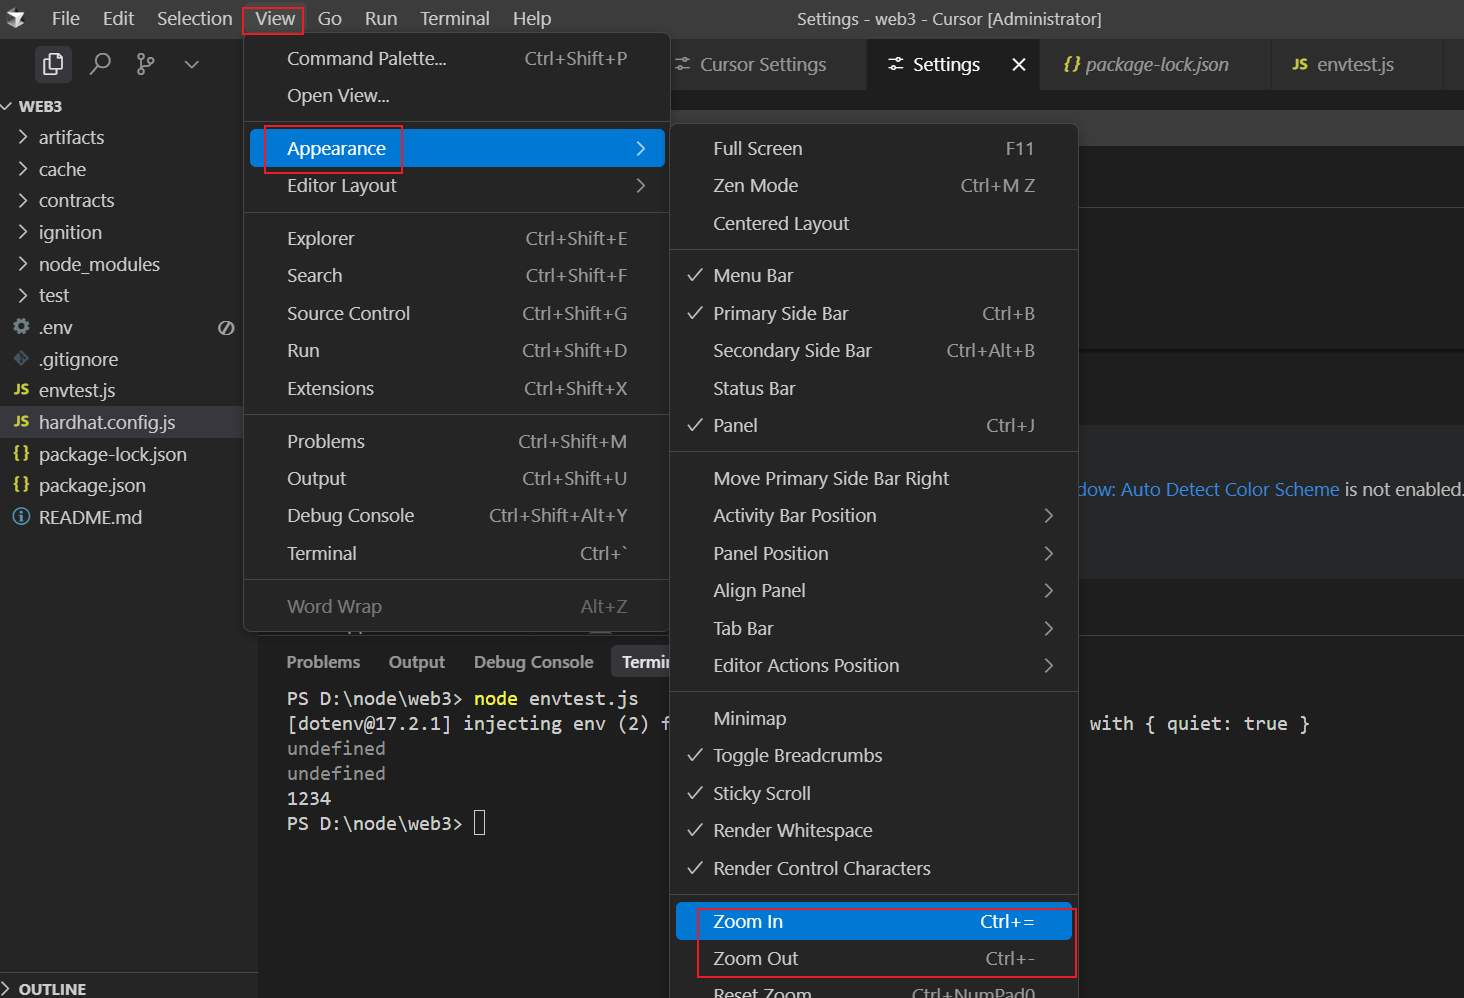Choose Command Palette... entry
1464x998 pixels.
tap(457, 58)
